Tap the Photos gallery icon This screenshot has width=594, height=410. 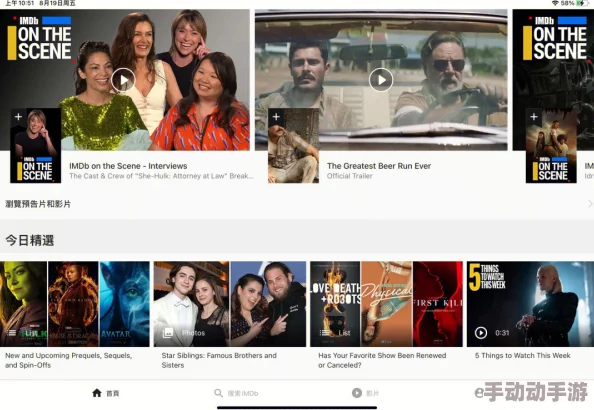click(167, 333)
